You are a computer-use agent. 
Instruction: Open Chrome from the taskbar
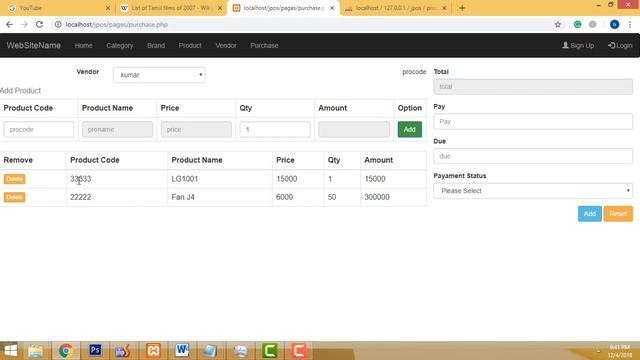[x=65, y=350]
